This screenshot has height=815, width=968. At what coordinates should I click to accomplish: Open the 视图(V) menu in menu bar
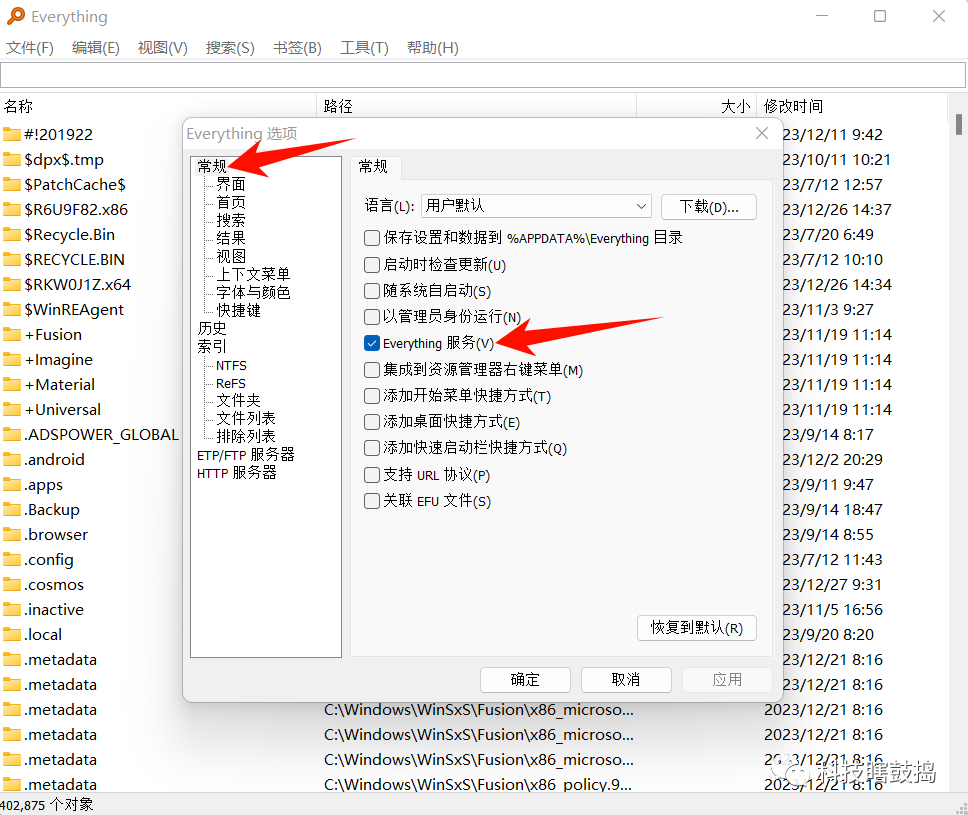pos(162,48)
